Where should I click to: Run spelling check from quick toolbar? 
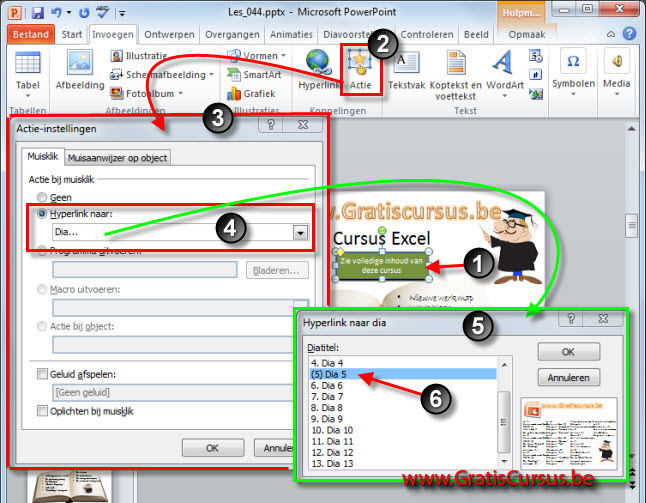tap(102, 12)
